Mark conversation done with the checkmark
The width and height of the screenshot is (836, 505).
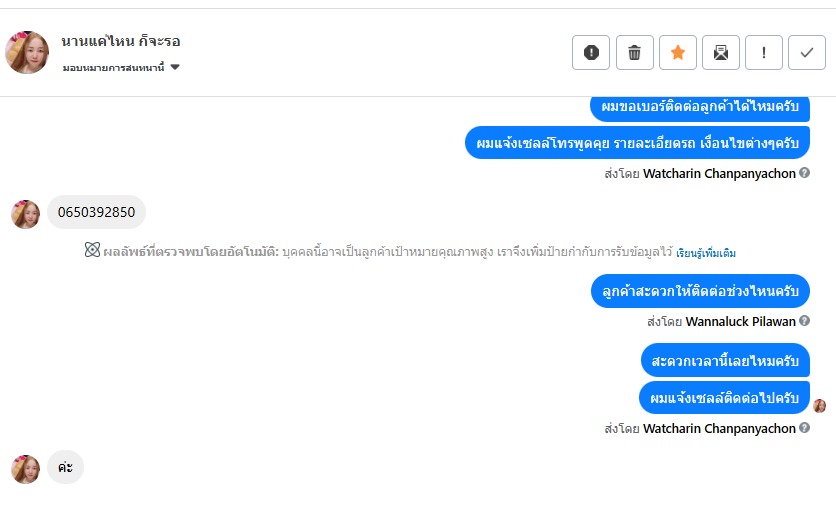(x=807, y=53)
